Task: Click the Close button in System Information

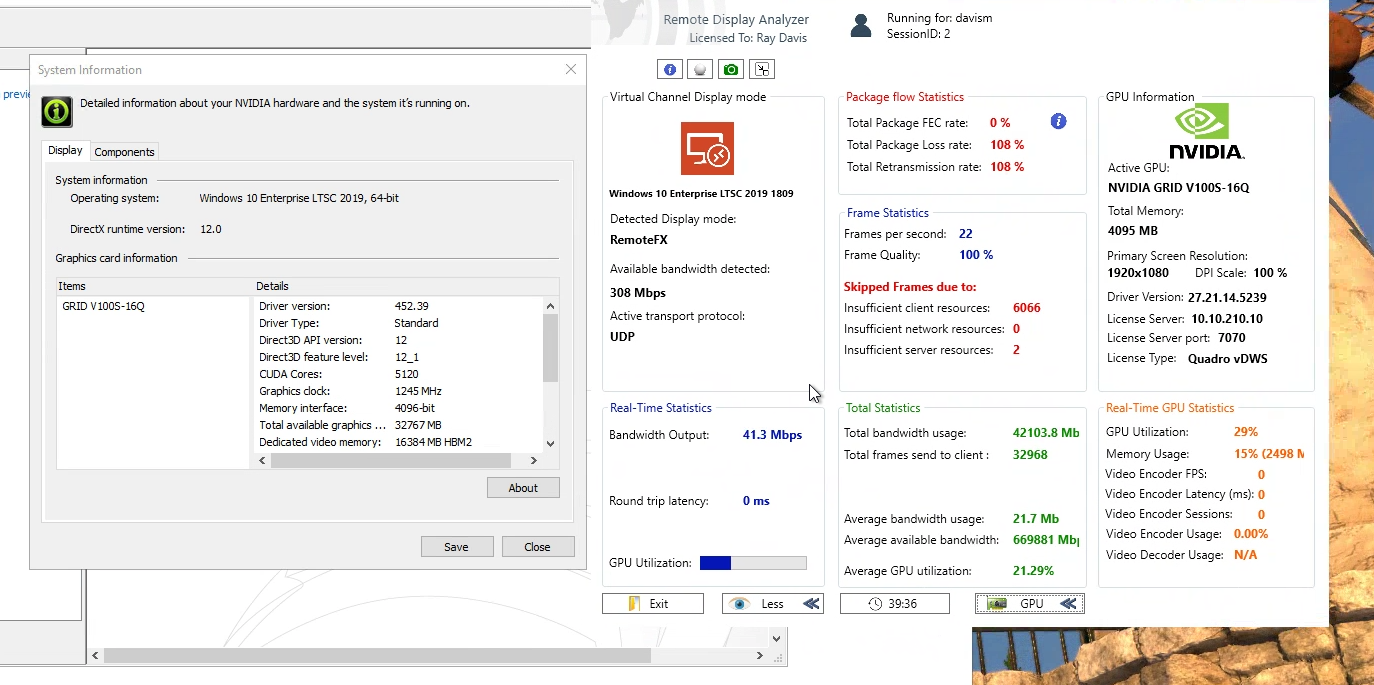Action: point(537,547)
